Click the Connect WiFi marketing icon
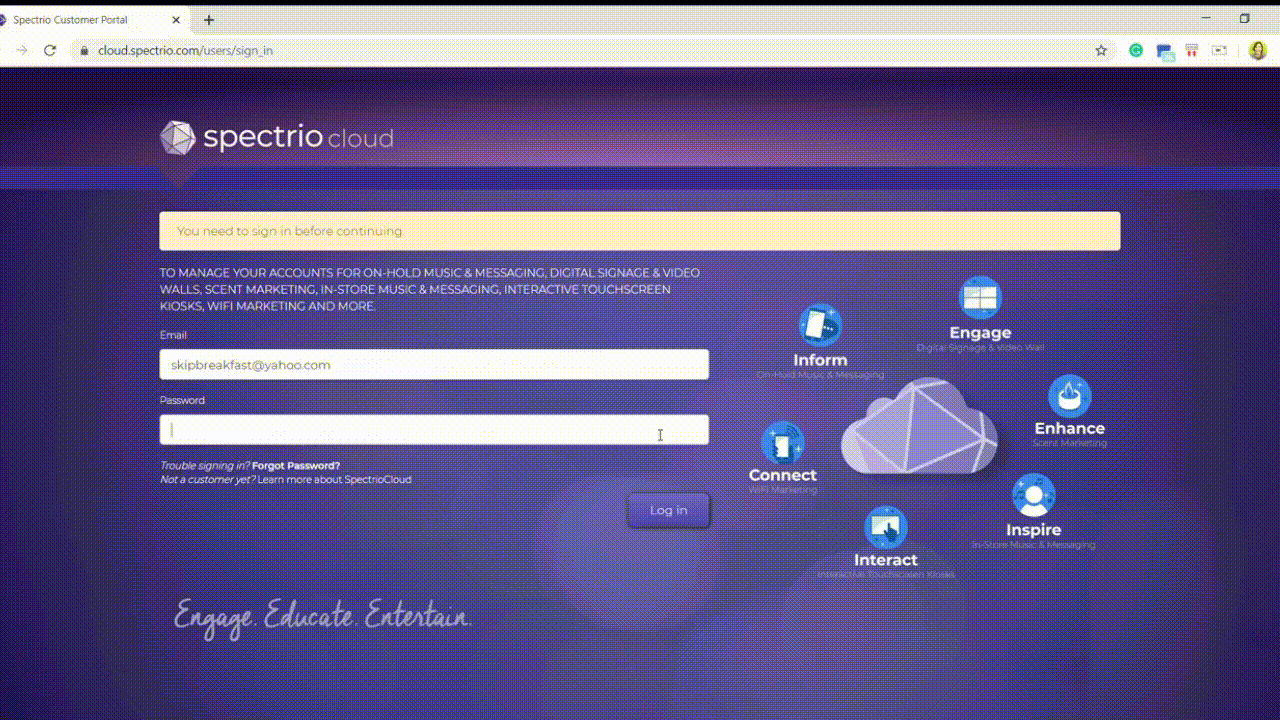 tap(782, 443)
